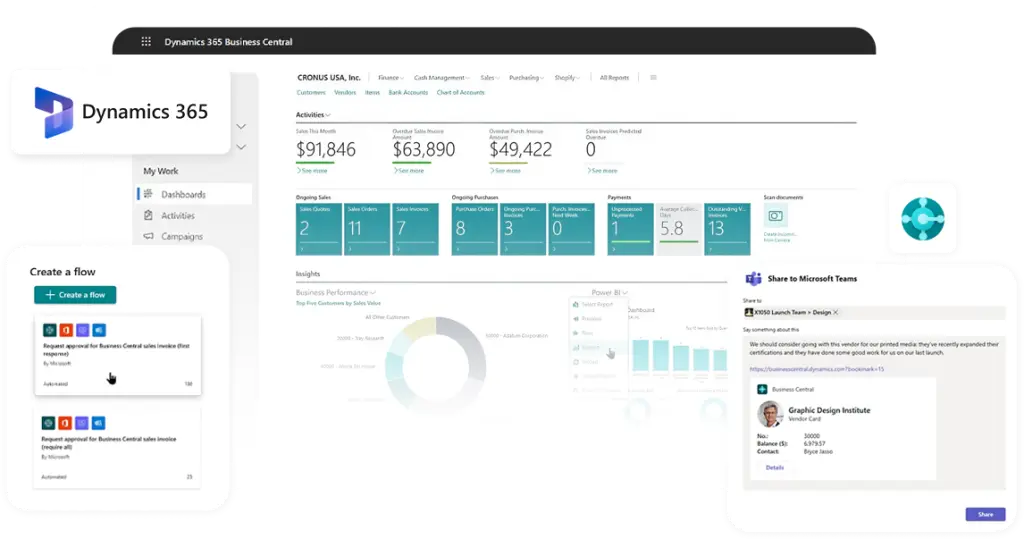Expand the Purchasing menu

526,77
